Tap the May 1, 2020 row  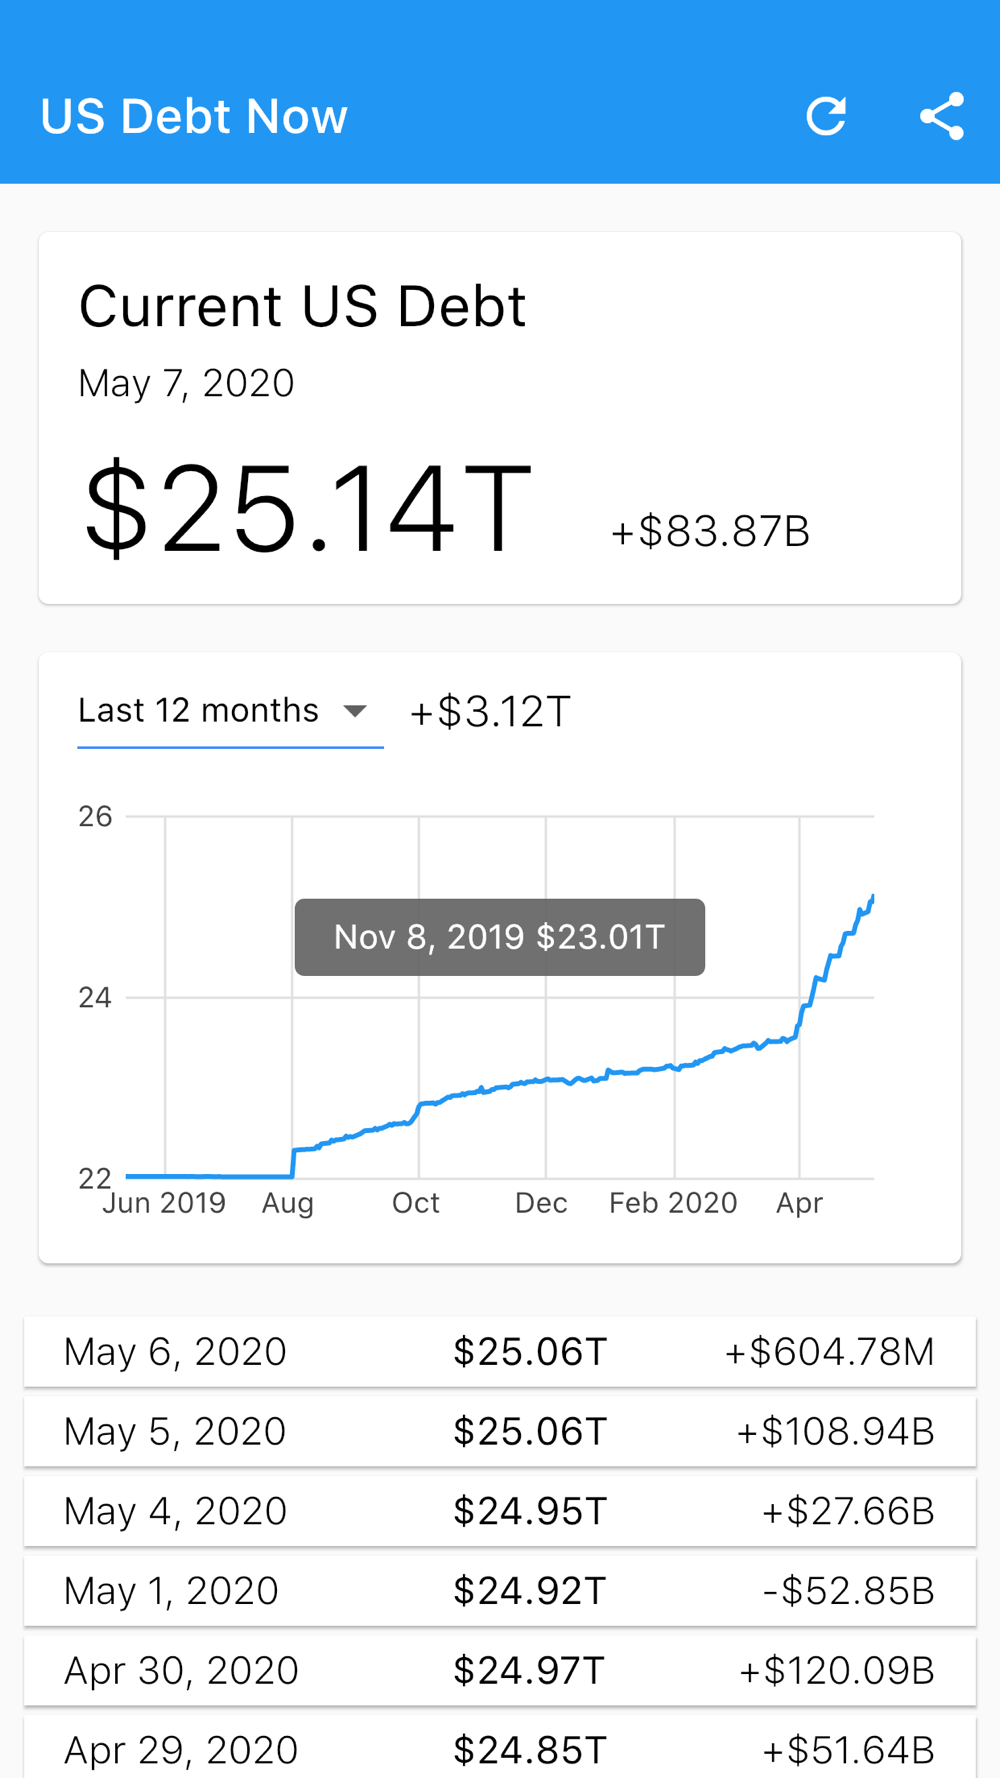499,1591
